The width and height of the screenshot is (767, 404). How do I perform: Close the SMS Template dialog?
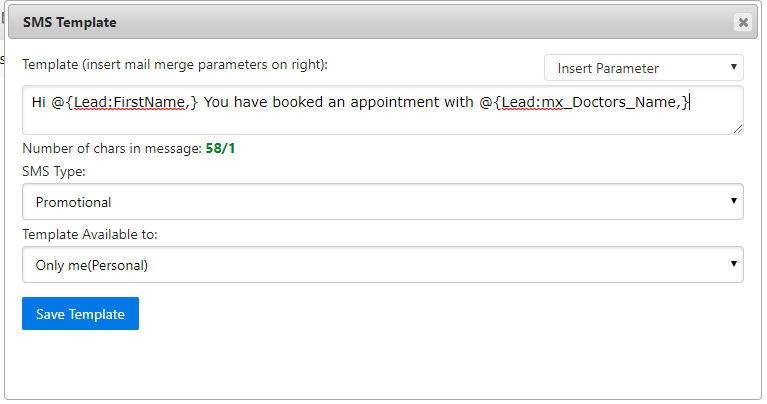742,22
